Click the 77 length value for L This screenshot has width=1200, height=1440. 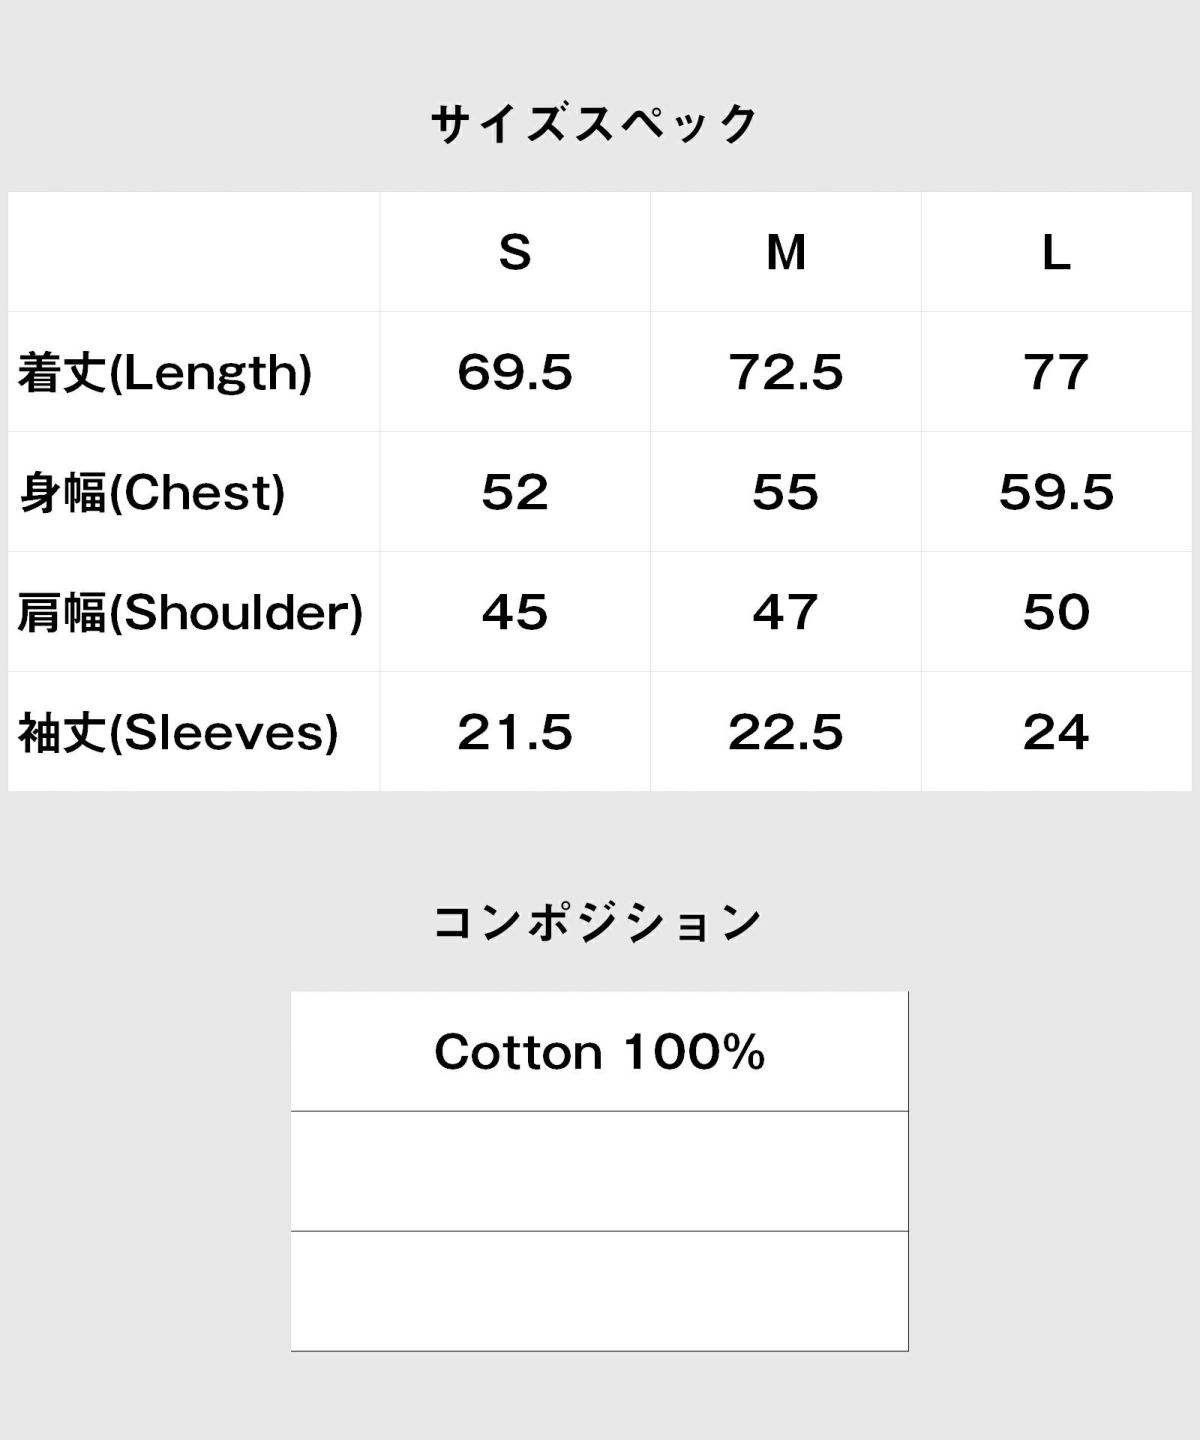point(1056,373)
